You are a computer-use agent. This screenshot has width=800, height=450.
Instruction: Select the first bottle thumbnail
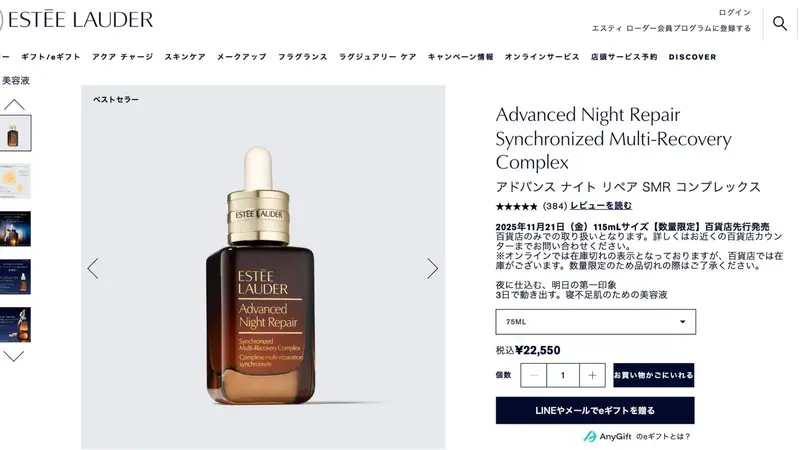[14, 133]
